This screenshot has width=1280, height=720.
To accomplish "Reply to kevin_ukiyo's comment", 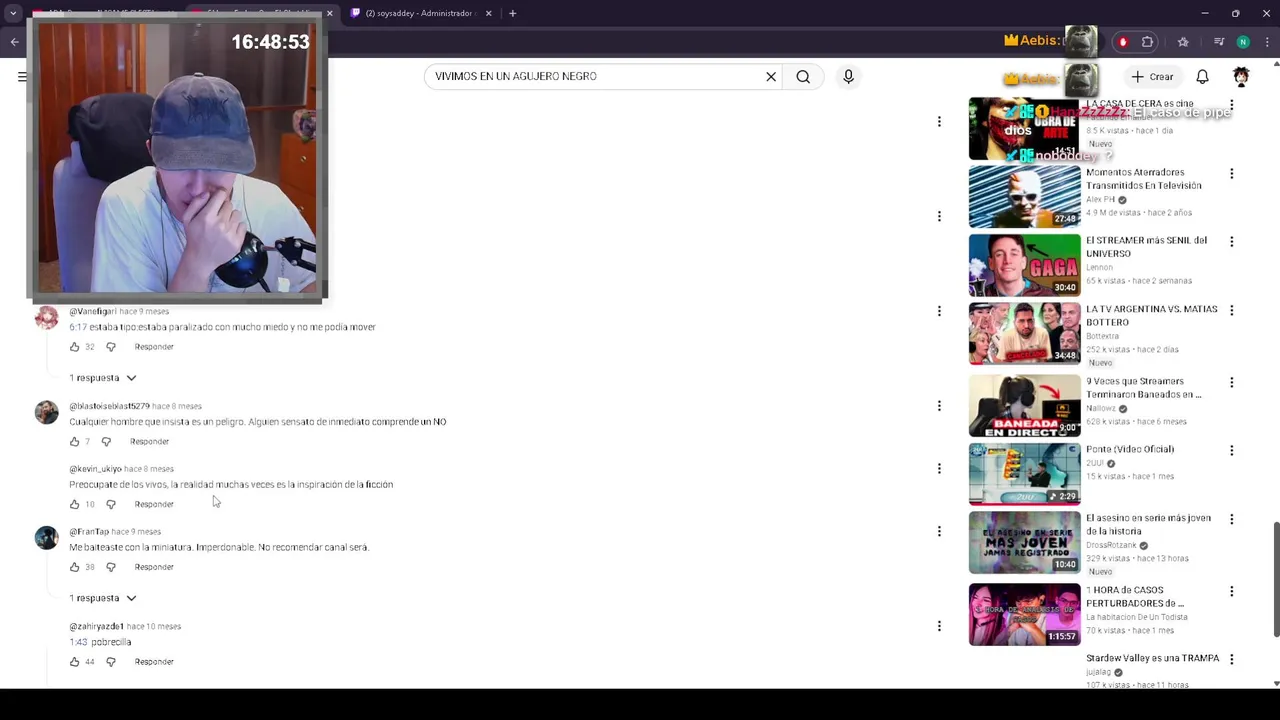I will [x=154, y=504].
